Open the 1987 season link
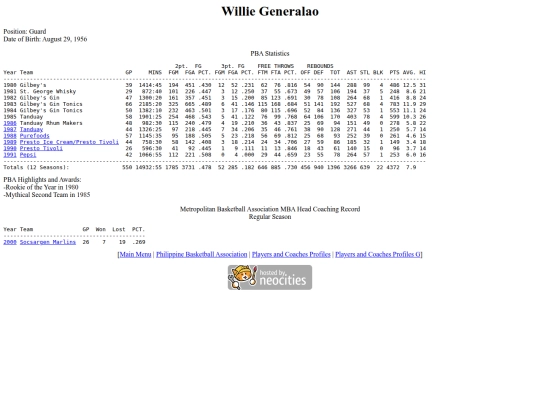Viewport: 540px width, 405px height. [10, 129]
